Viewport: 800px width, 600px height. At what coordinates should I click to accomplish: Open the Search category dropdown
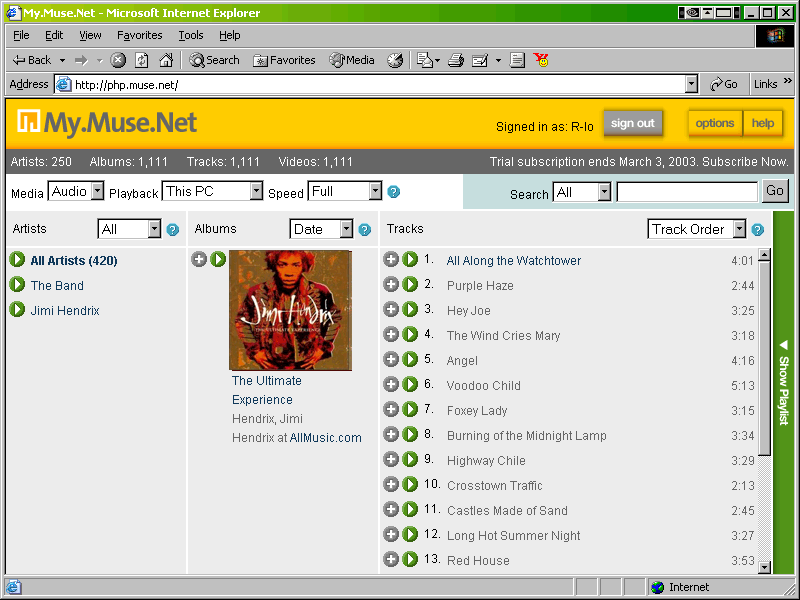click(x=582, y=192)
